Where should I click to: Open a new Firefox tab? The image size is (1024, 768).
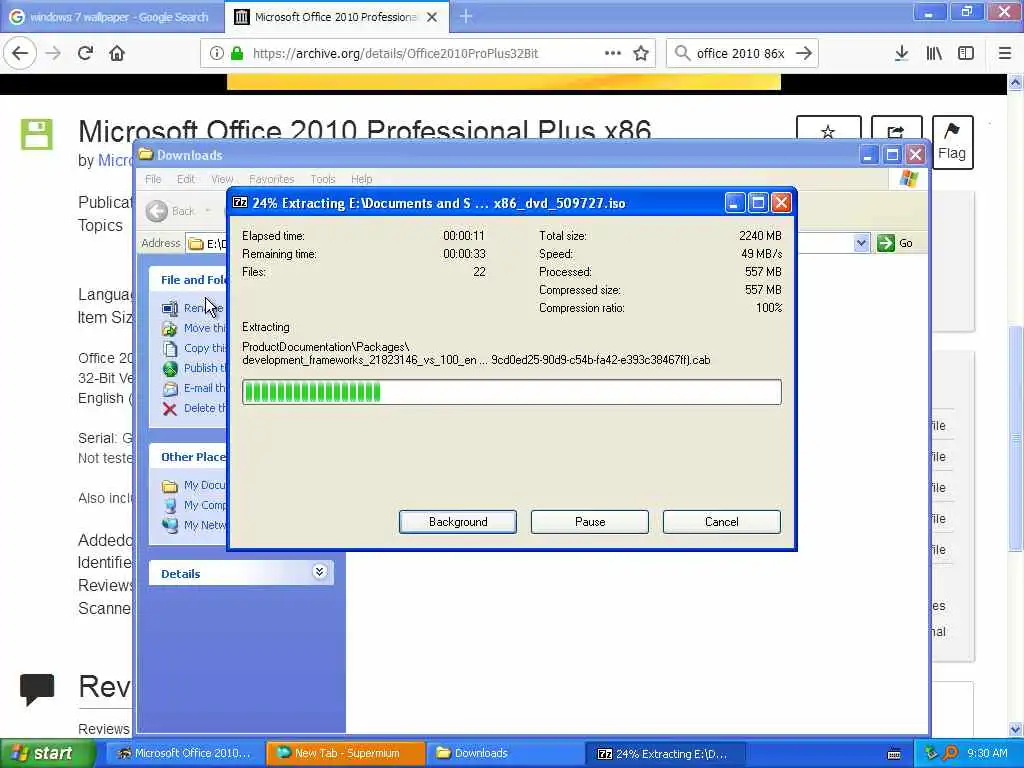click(x=466, y=17)
